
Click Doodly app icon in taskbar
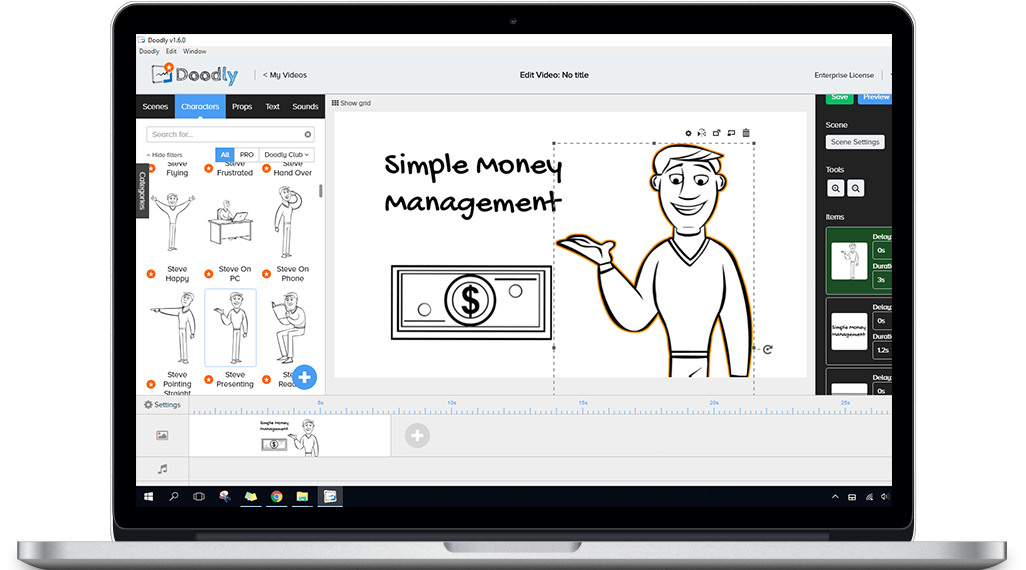[330, 497]
